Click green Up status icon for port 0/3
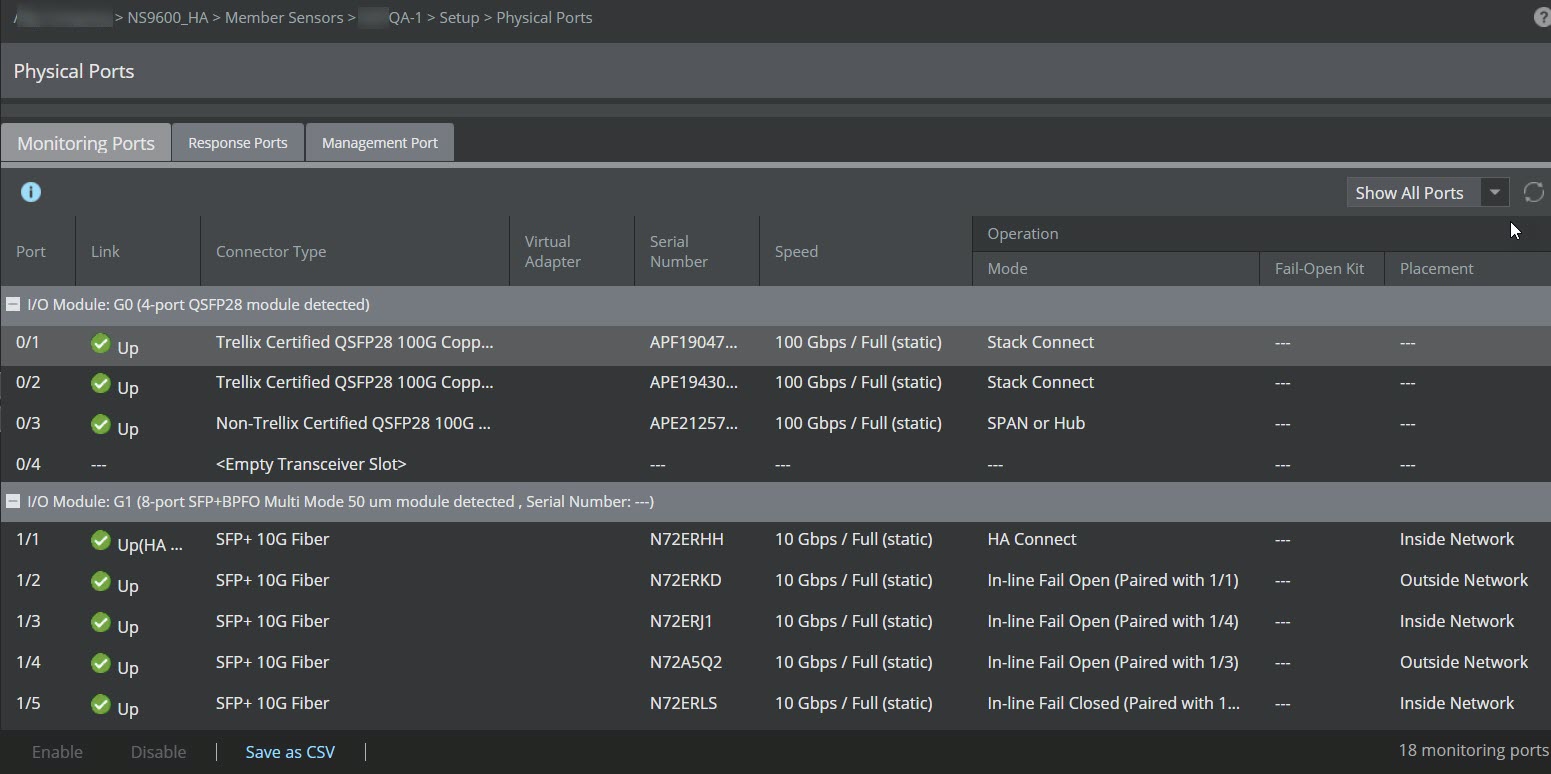This screenshot has width=1551, height=774. 100,424
